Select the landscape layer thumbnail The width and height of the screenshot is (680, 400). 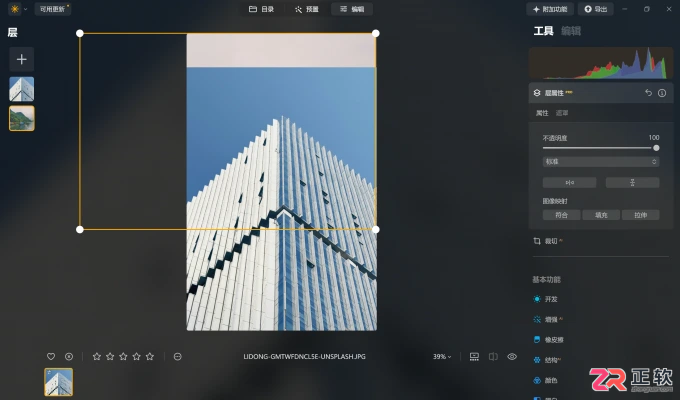(22, 118)
